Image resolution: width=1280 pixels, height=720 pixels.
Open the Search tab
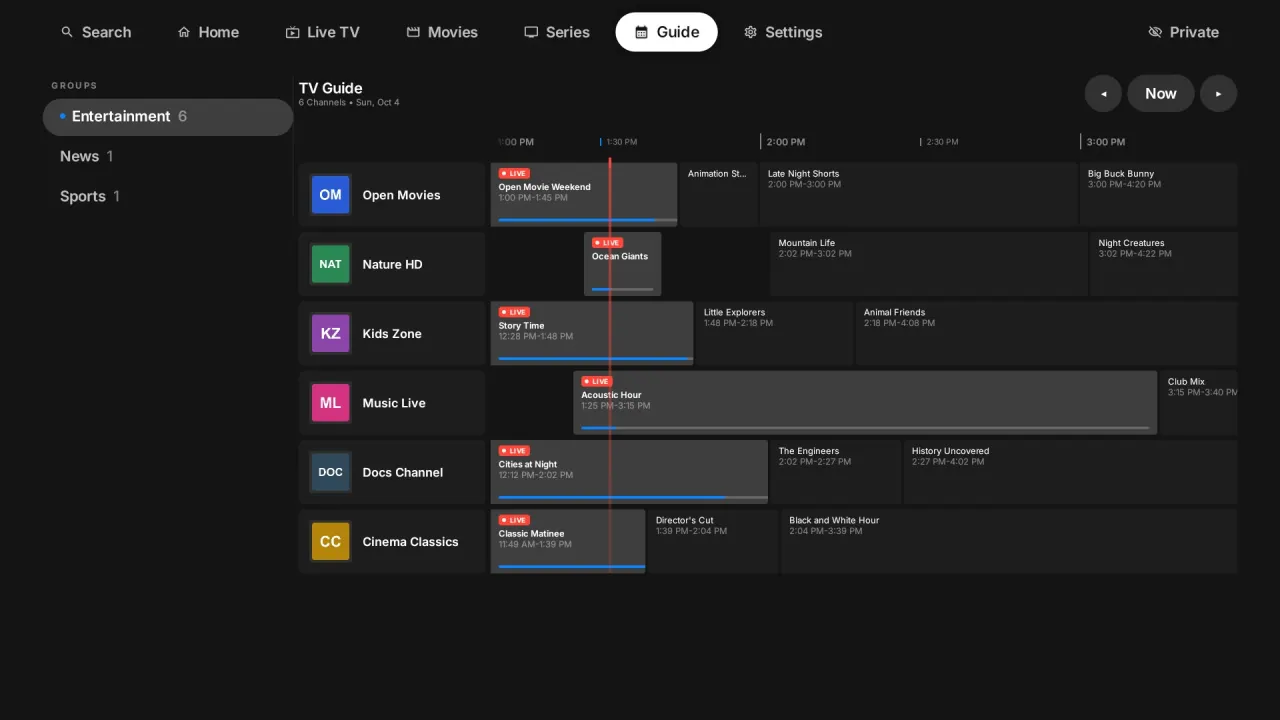(x=96, y=32)
